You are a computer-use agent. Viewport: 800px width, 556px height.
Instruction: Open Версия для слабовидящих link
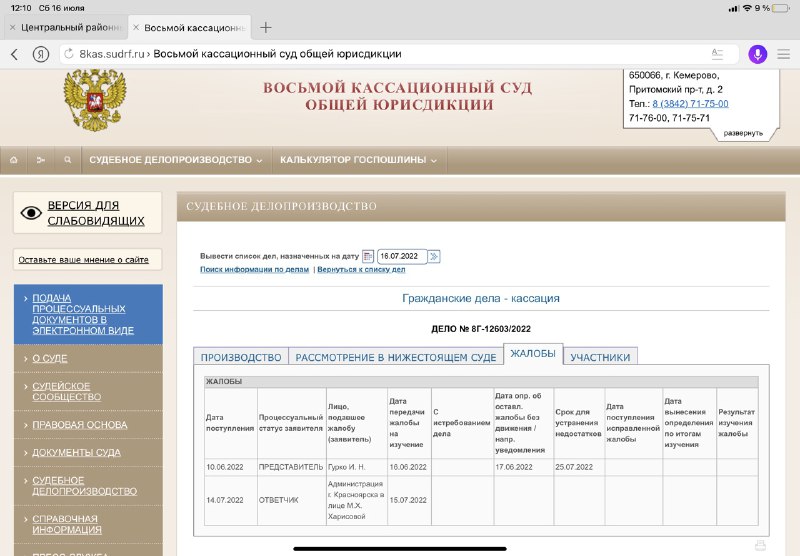(x=96, y=213)
